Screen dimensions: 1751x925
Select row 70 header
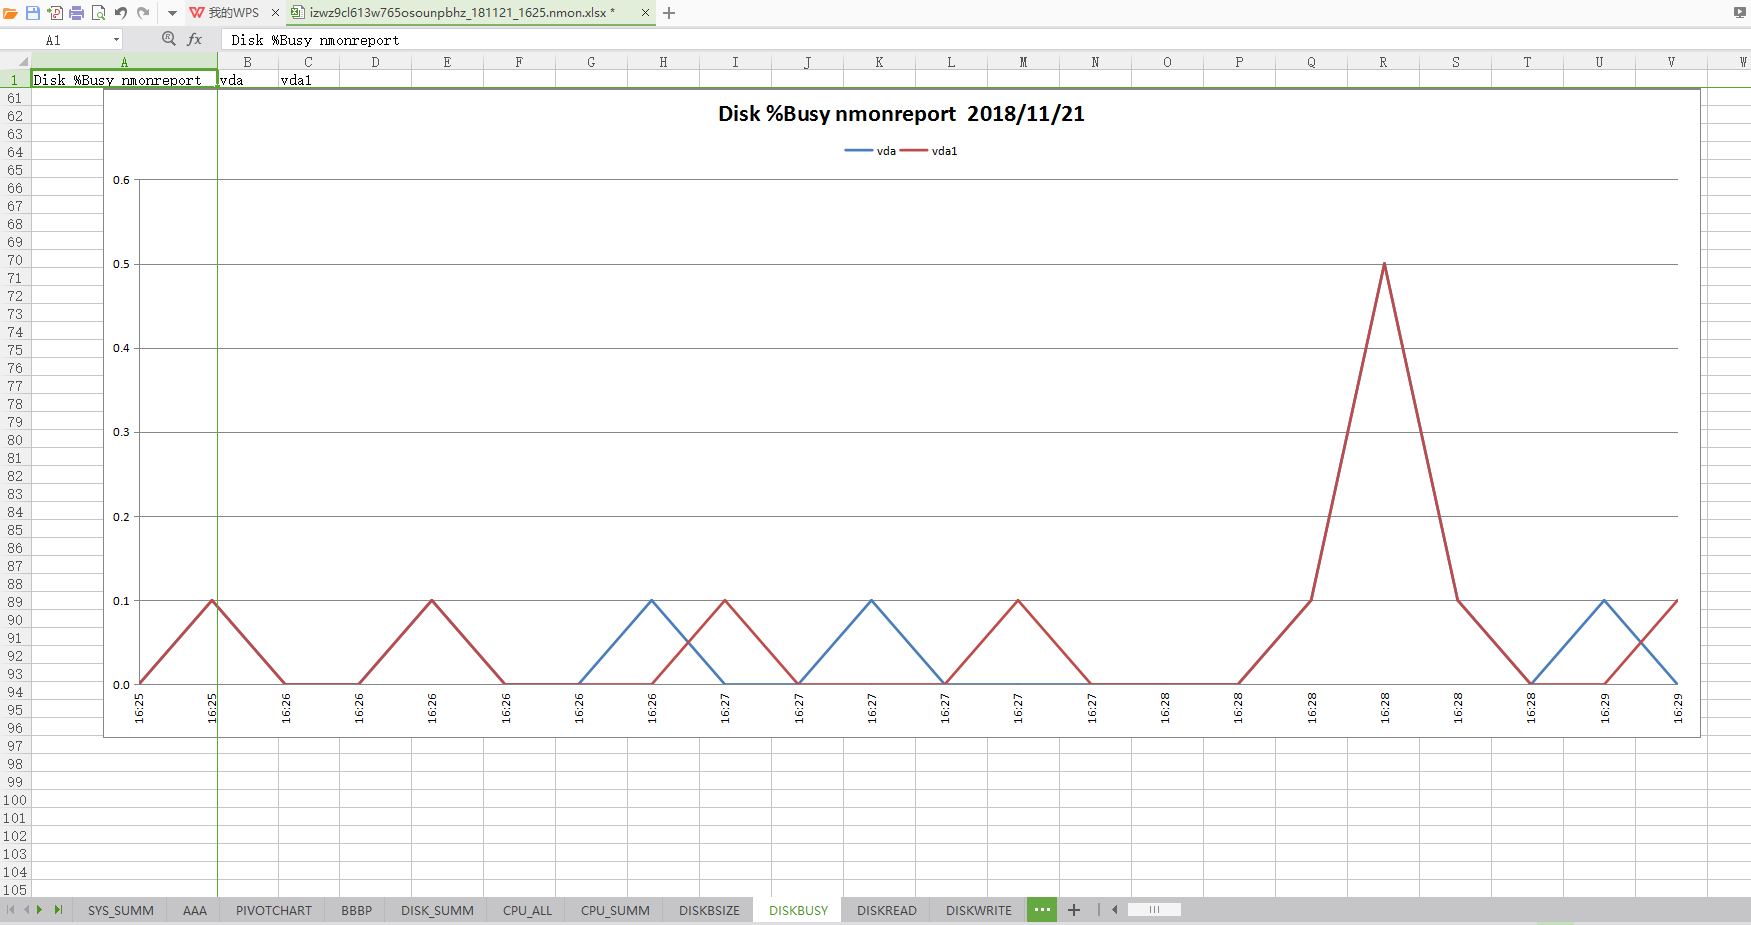point(15,260)
